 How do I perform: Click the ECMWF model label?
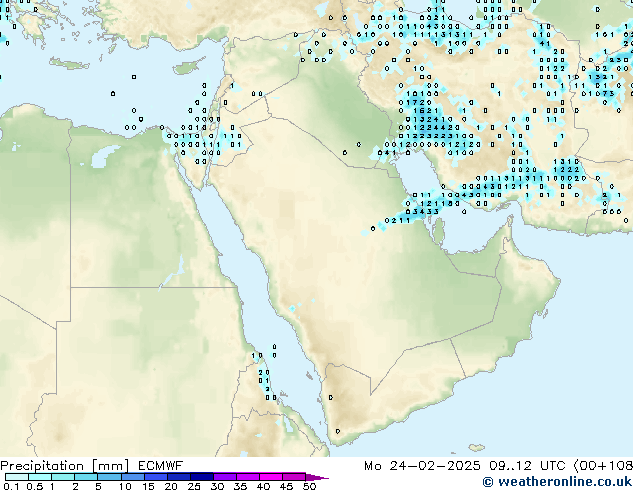pyautogui.click(x=161, y=466)
